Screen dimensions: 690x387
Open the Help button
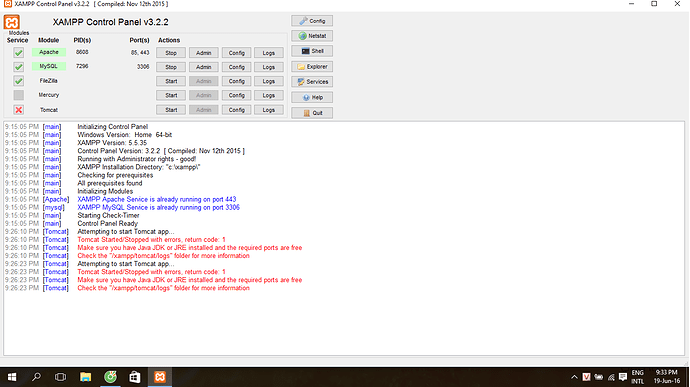[x=312, y=97]
